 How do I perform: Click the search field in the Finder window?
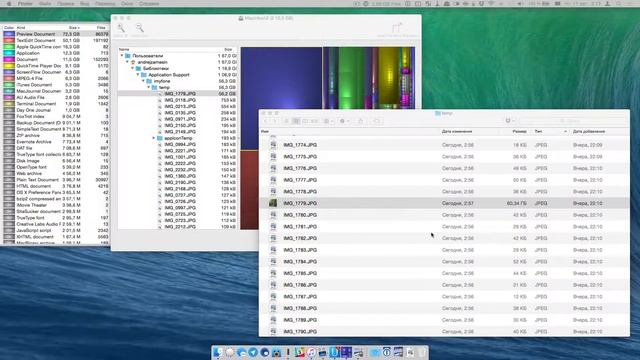[x=573, y=121]
